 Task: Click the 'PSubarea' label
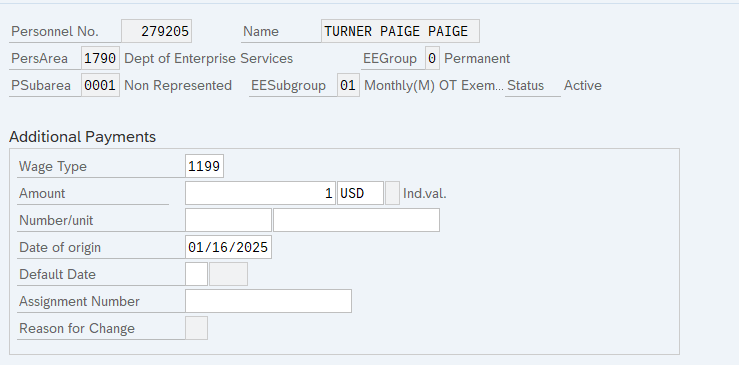point(41,85)
